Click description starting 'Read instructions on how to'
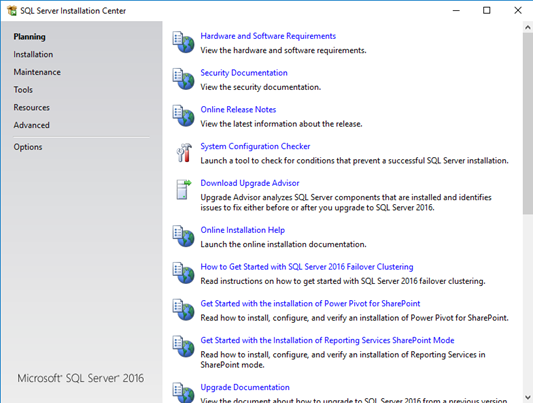 pos(343,281)
